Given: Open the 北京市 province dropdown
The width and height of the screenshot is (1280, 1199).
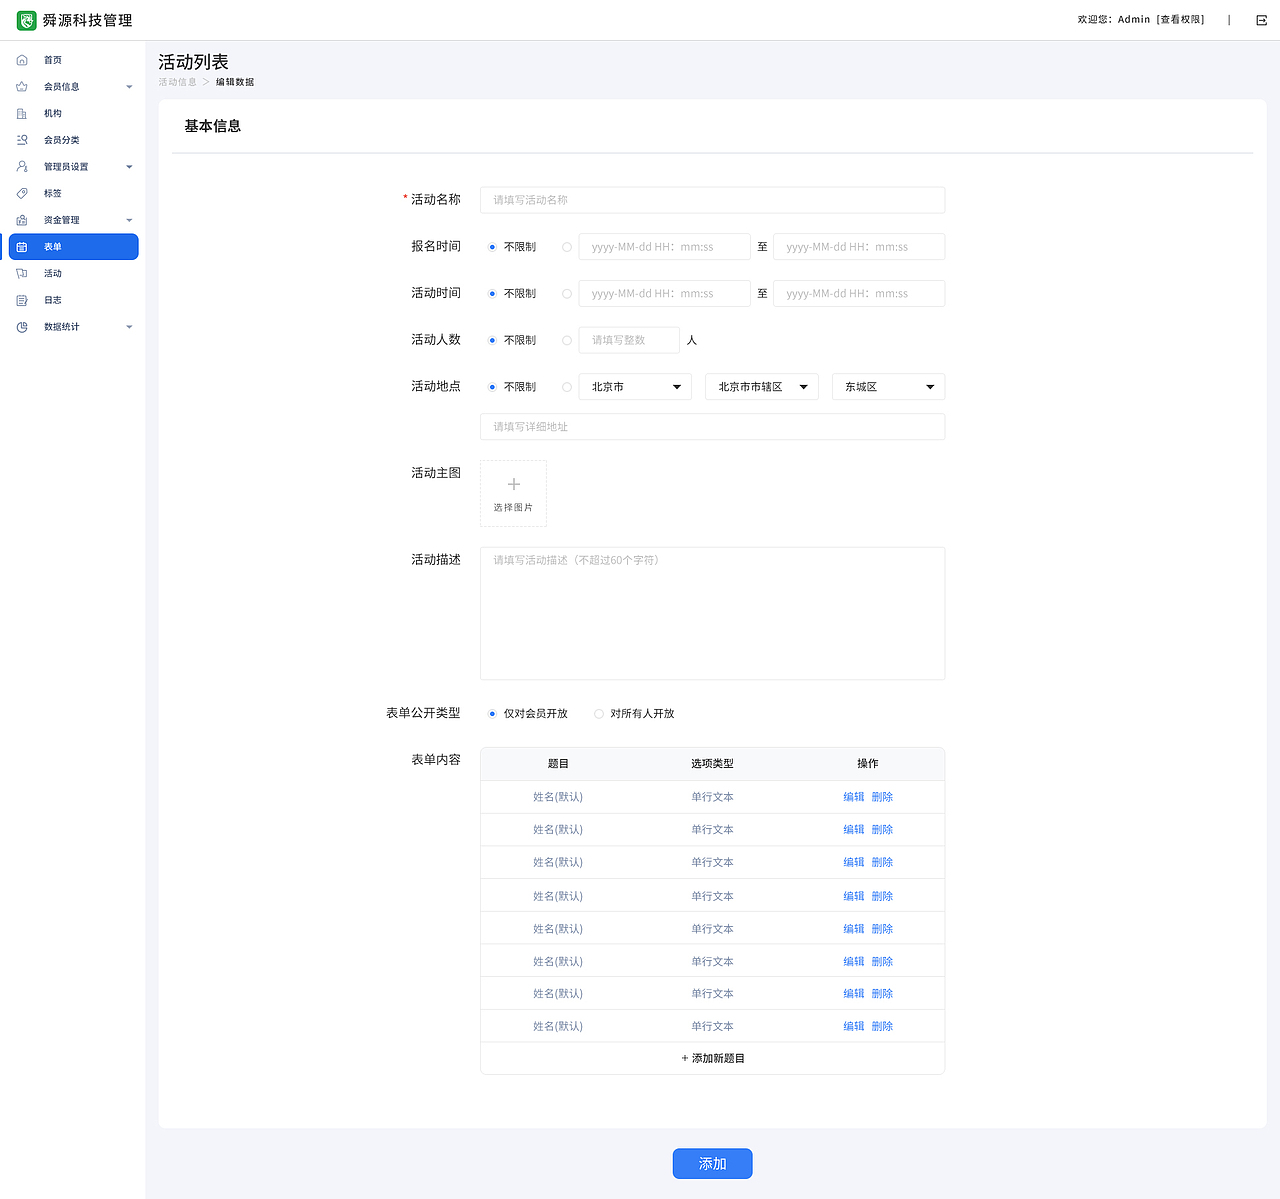Looking at the screenshot, I should point(635,387).
